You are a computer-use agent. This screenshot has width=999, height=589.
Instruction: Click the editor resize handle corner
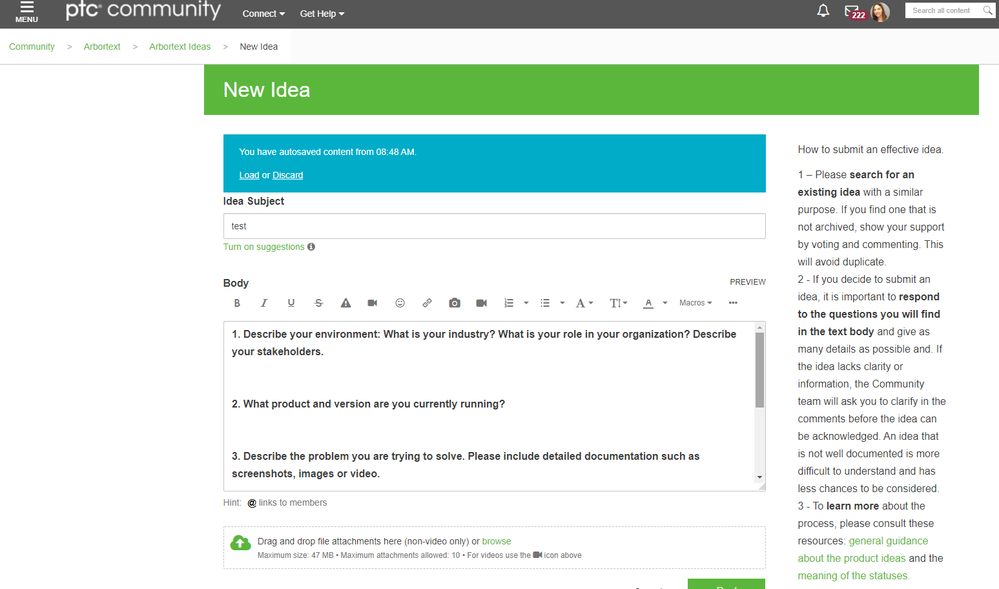point(761,486)
